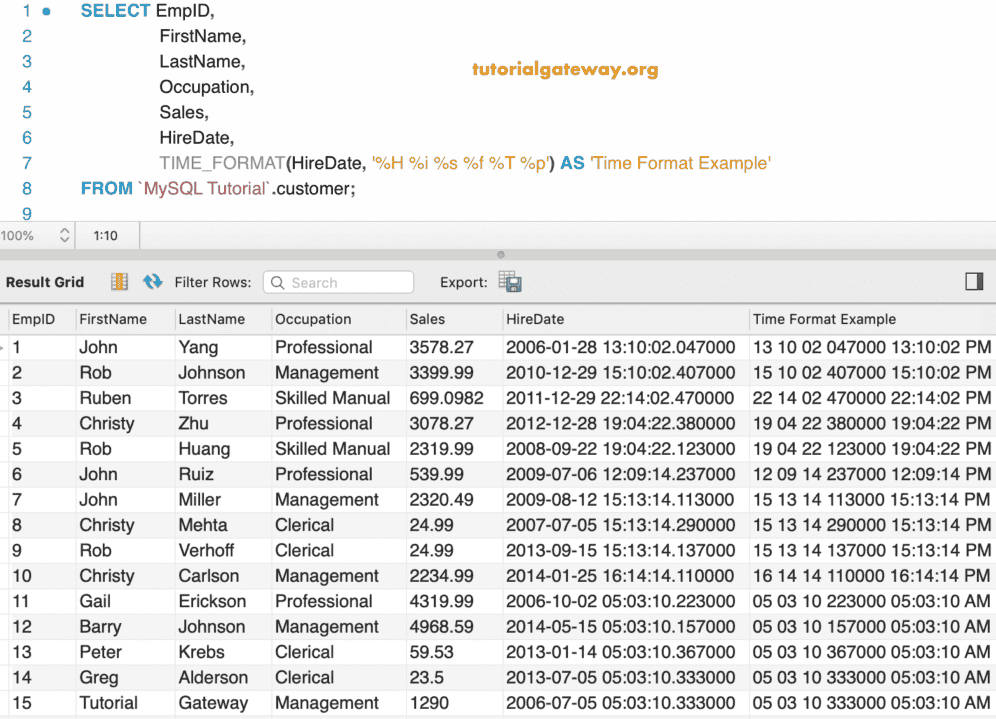
Task: Sort by LastName column header
Action: click(x=212, y=319)
